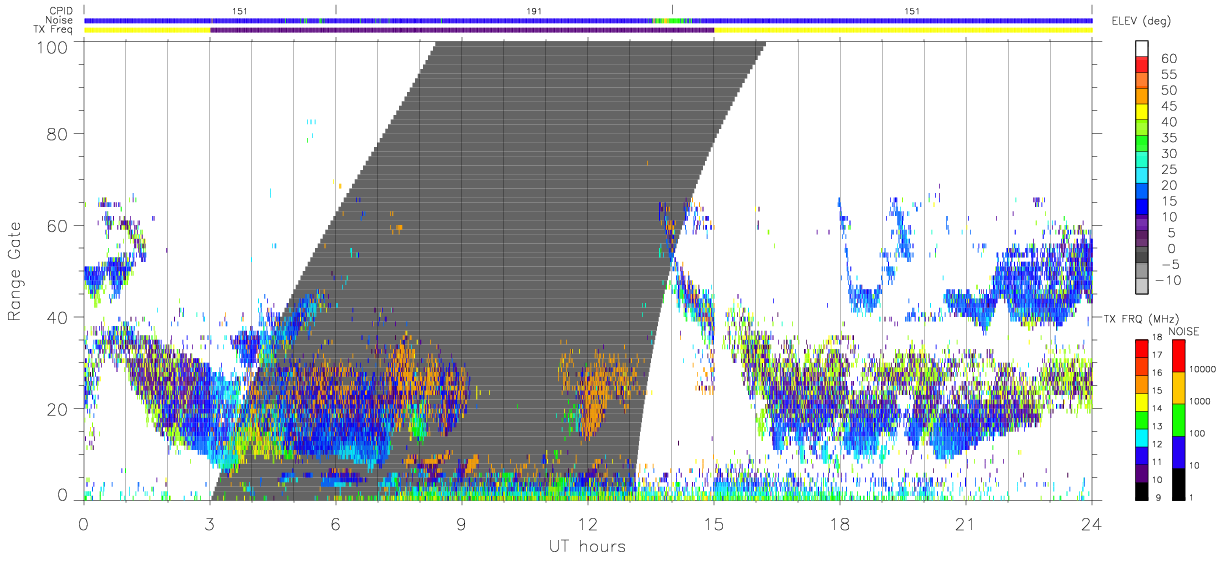This screenshot has width=1228, height=567.
Task: Click the 50 label on ELEV legend
Action: pos(1169,90)
